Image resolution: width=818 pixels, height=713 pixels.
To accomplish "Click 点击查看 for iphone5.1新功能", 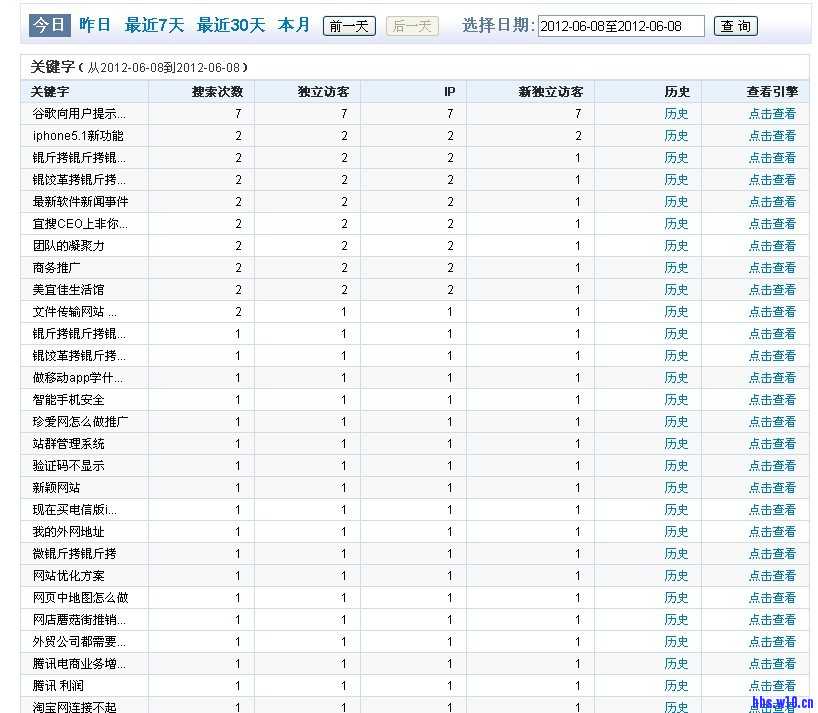I will [771, 135].
